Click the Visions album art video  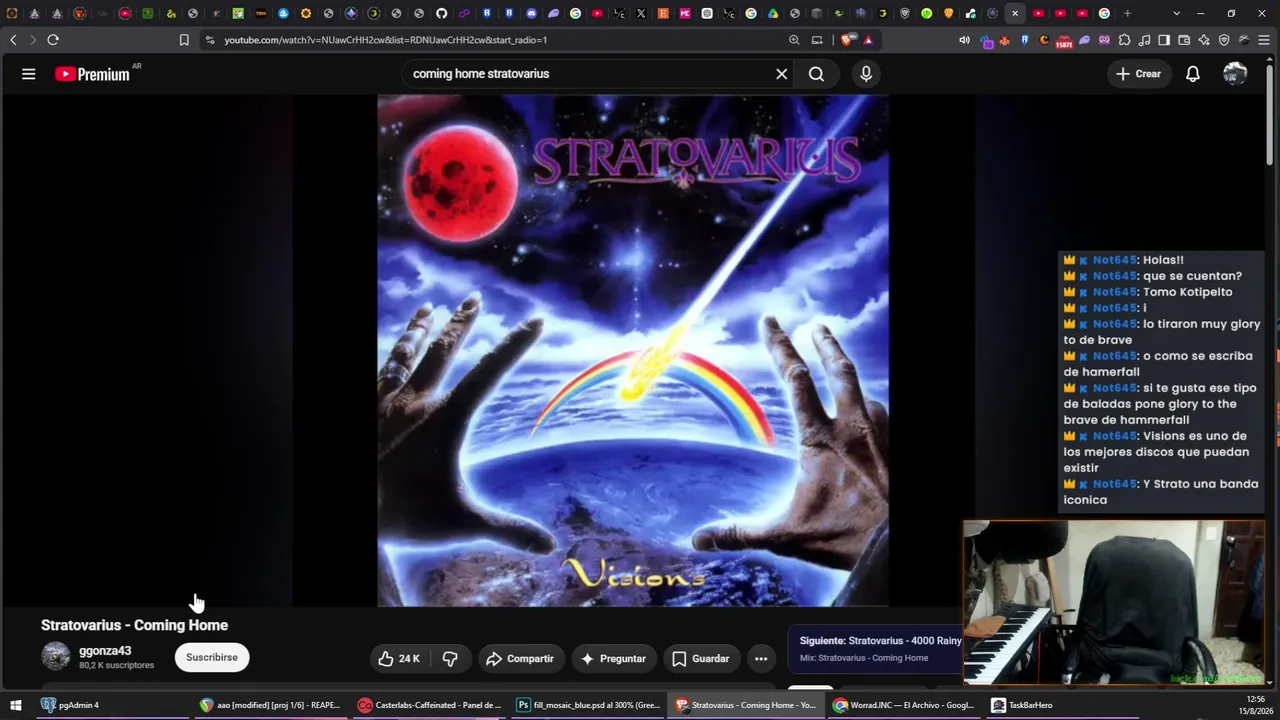[x=633, y=351]
